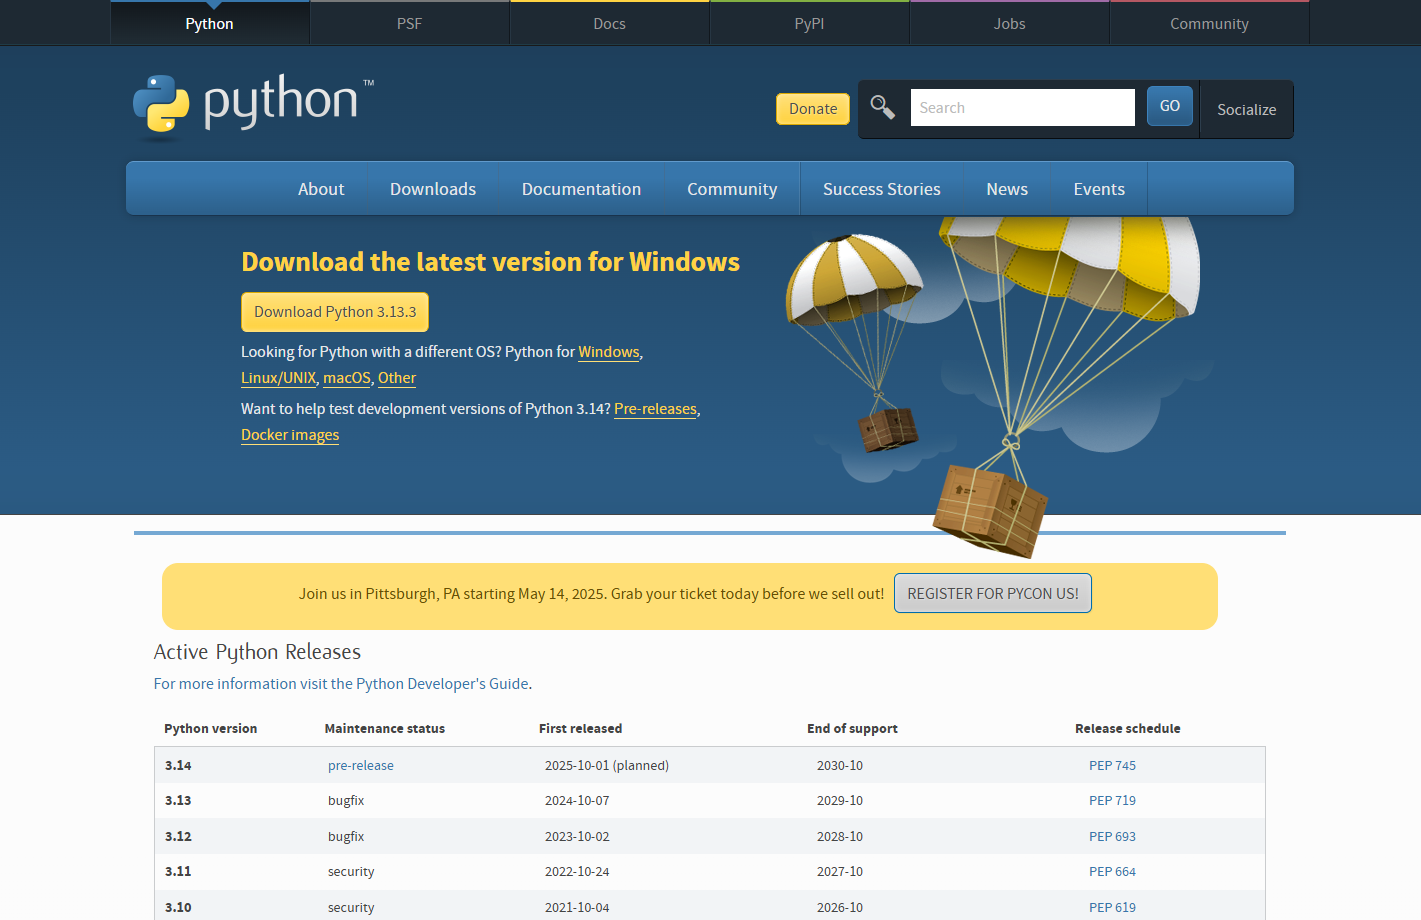This screenshot has height=920, width=1421.
Task: Follow the Windows OS link
Action: 609,352
